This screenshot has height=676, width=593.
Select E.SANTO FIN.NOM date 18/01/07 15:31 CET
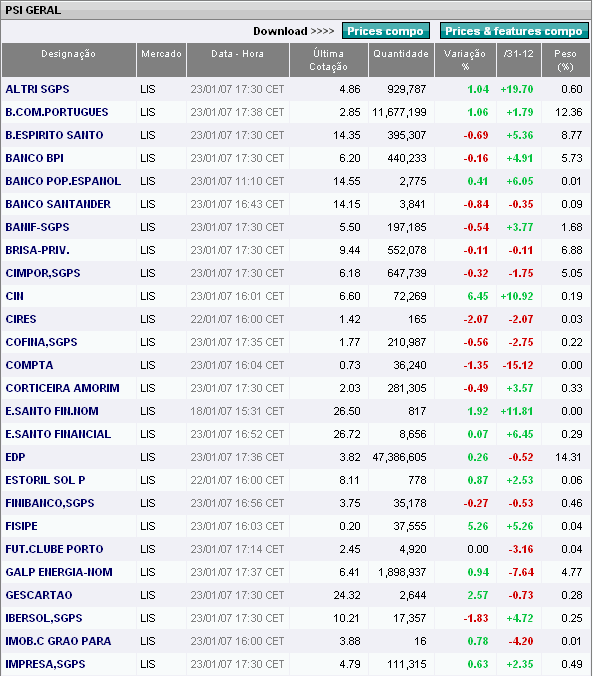(237, 411)
